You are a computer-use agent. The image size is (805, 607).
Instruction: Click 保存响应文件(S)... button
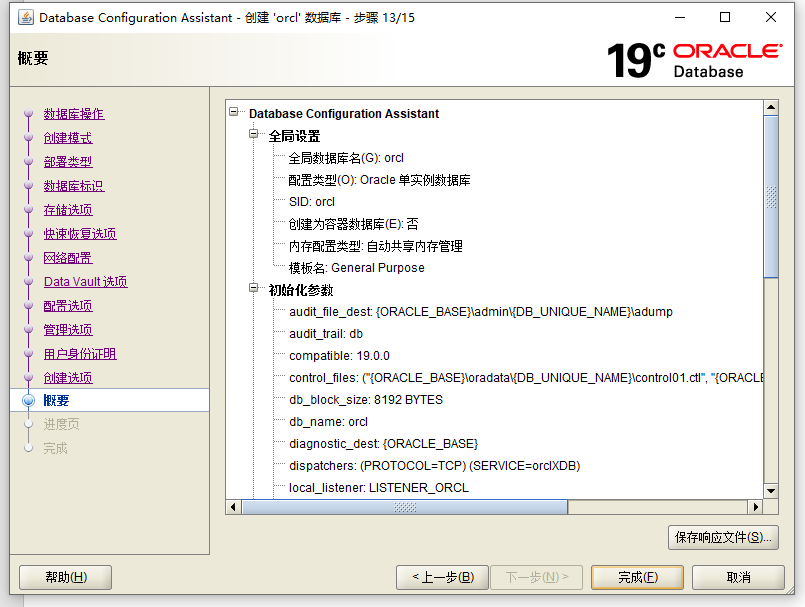click(723, 538)
